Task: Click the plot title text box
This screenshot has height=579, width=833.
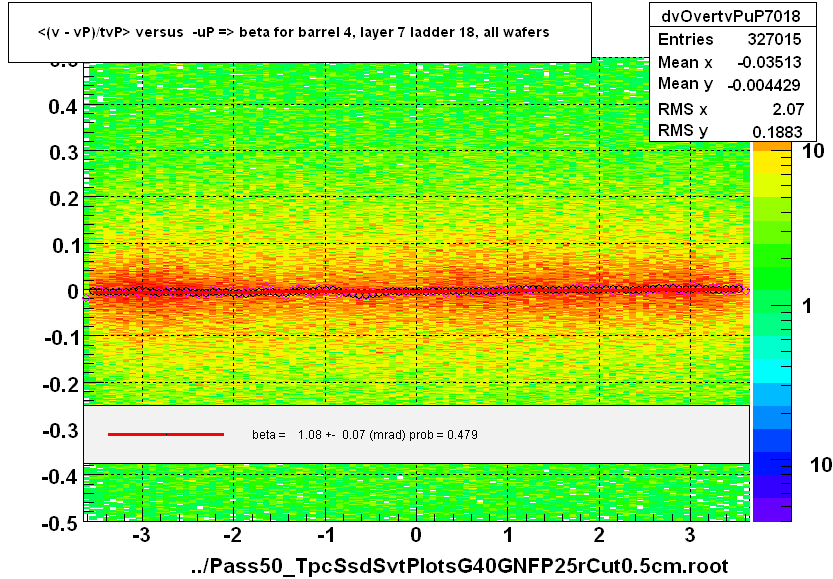Action: [x=300, y=32]
